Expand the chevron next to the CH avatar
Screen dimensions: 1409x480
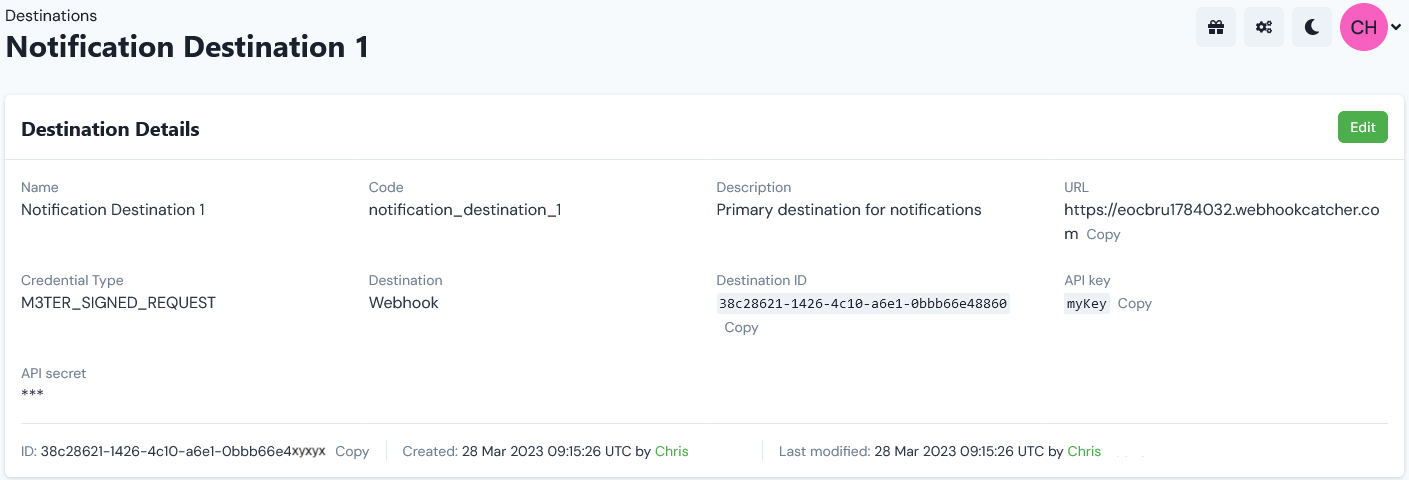[1396, 28]
